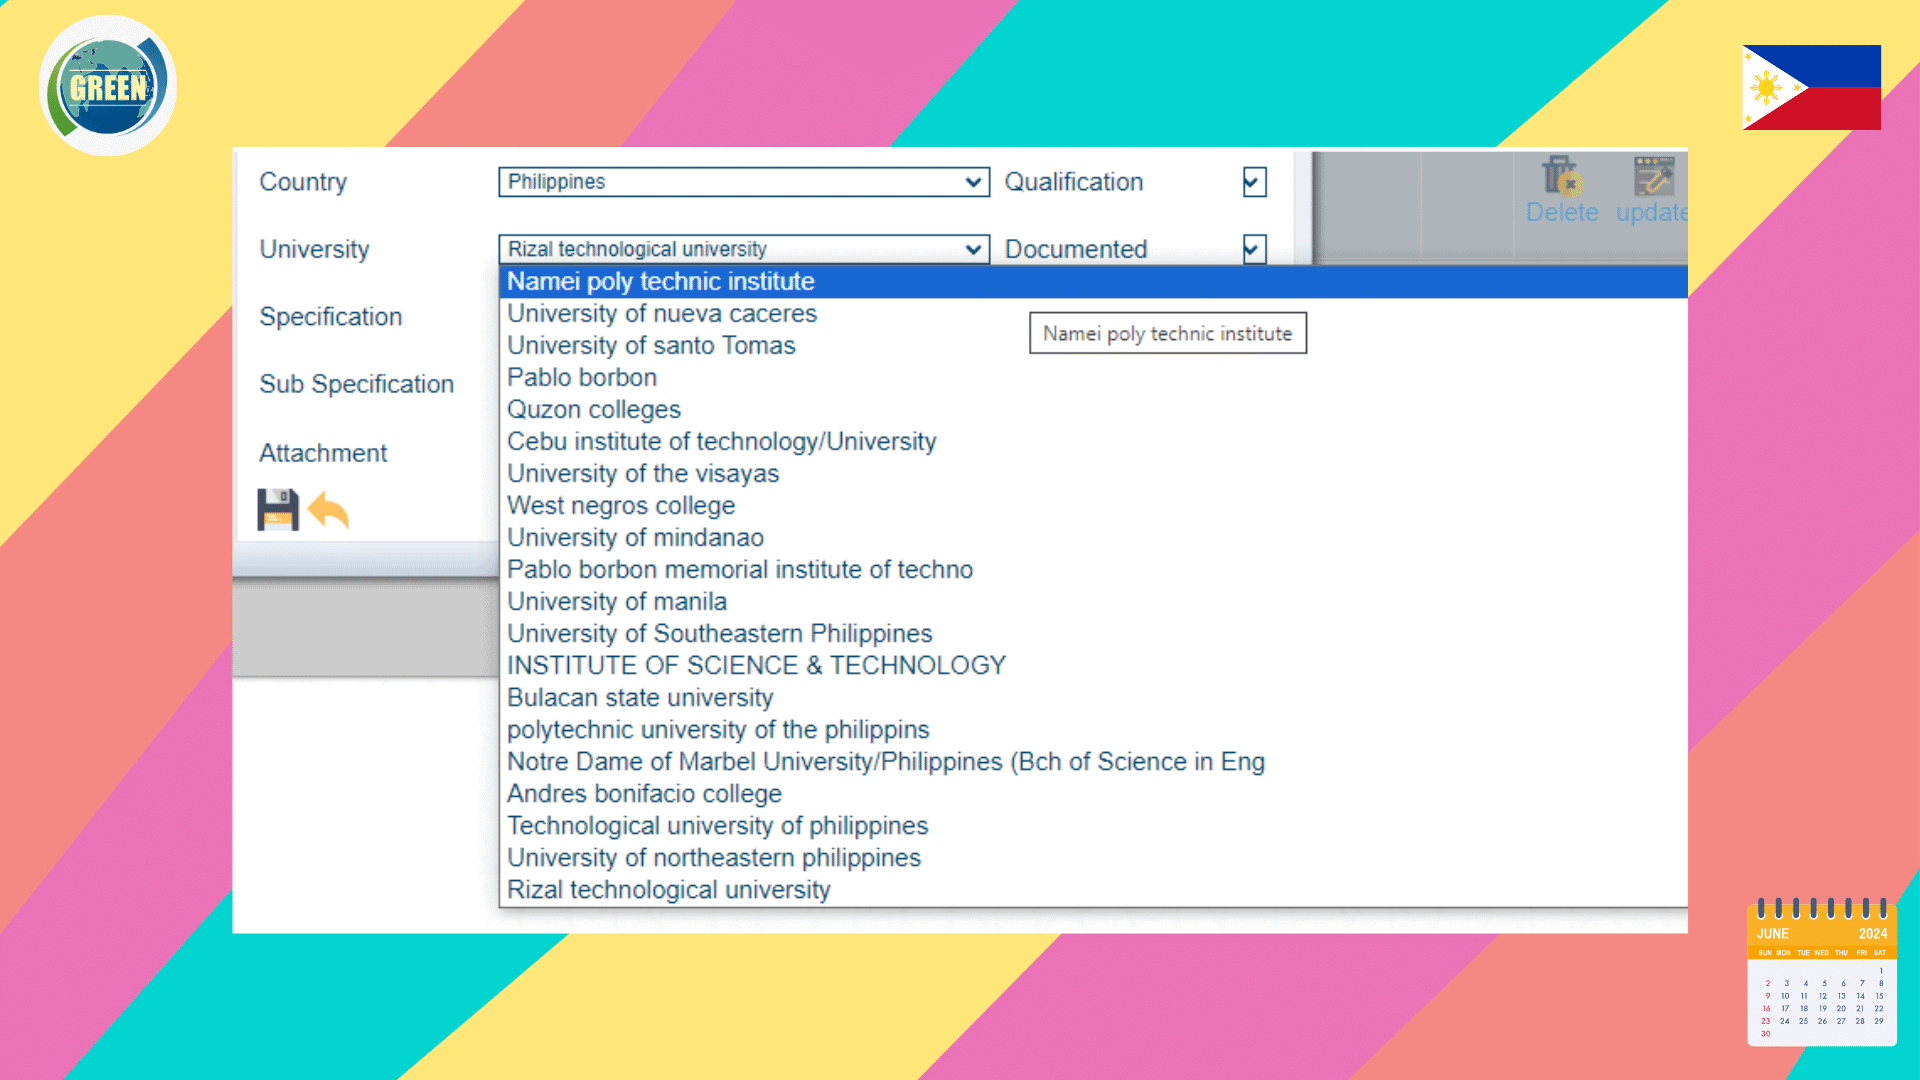The width and height of the screenshot is (1920, 1080).
Task: Select Technological university of philippines option
Action: pos(717,826)
